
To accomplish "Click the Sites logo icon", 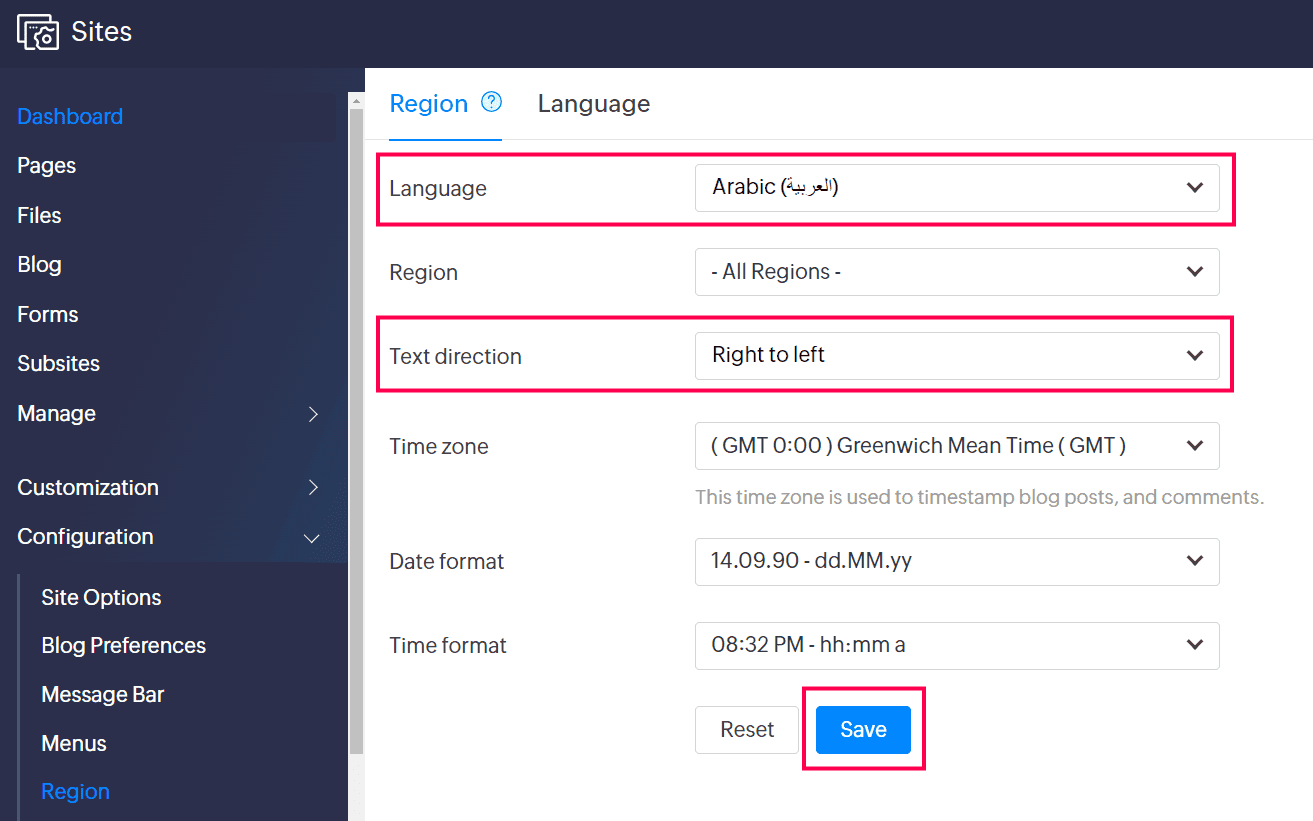I will coord(38,32).
